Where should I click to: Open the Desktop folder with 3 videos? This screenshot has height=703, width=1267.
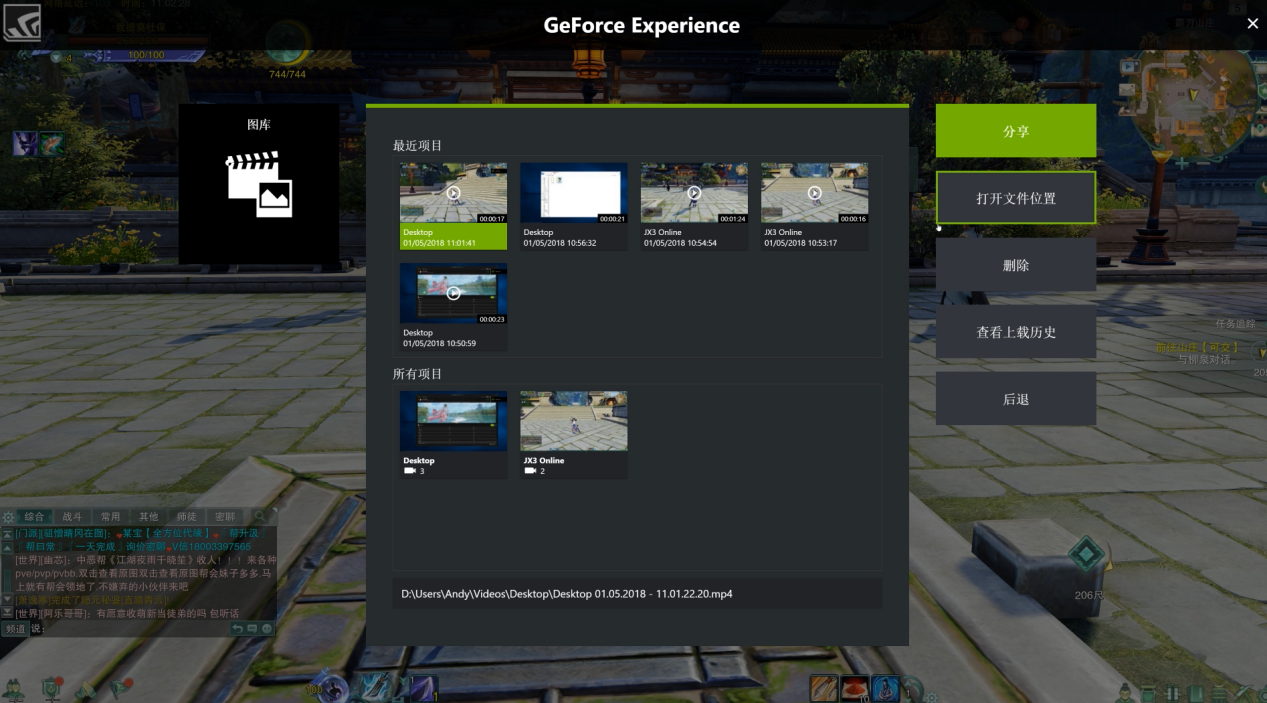coord(453,434)
